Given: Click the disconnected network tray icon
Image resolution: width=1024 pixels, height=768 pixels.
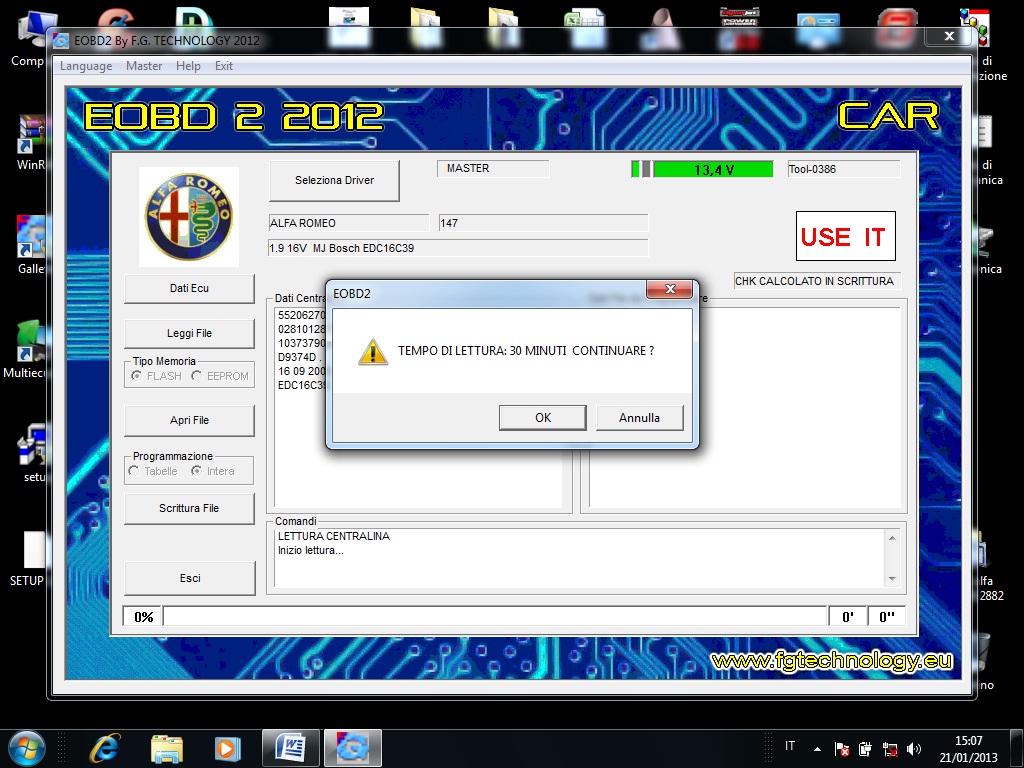Looking at the screenshot, I should click(x=889, y=748).
